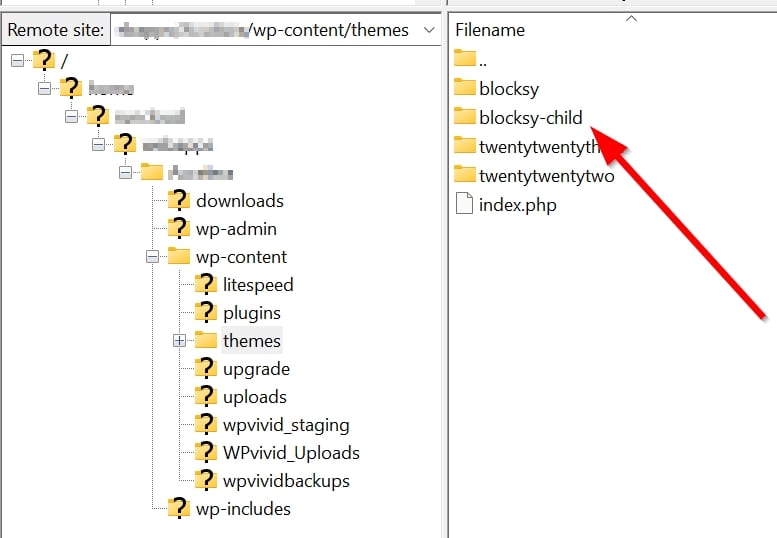Select the downloads directory in tree
Image resolution: width=777 pixels, height=538 pixels.
pos(240,201)
